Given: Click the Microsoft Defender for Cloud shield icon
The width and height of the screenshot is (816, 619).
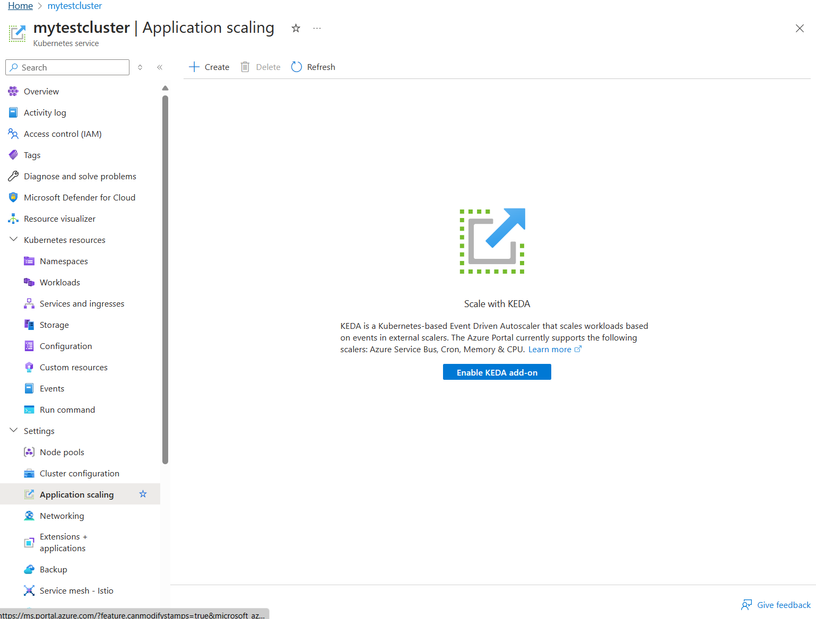Looking at the screenshot, I should [13, 198].
